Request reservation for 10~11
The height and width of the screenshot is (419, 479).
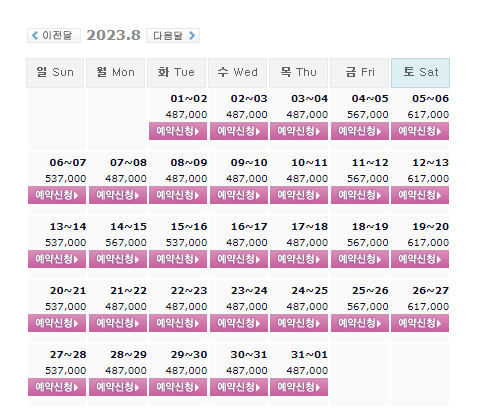click(x=299, y=195)
